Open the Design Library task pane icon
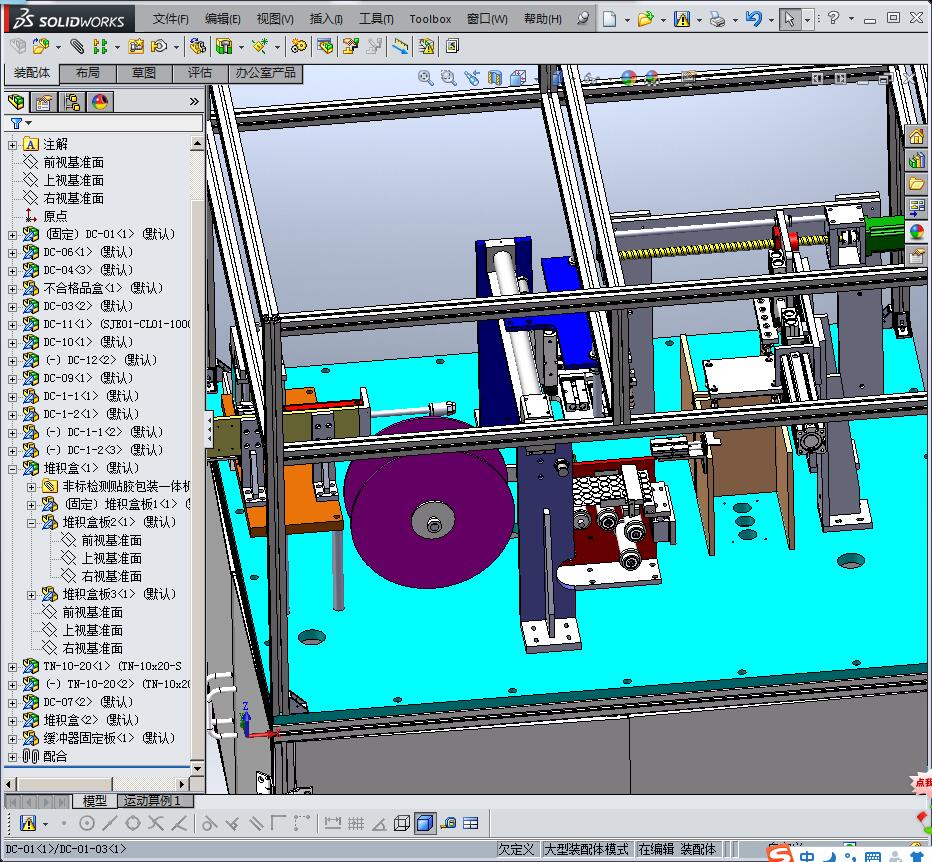 coord(917,160)
